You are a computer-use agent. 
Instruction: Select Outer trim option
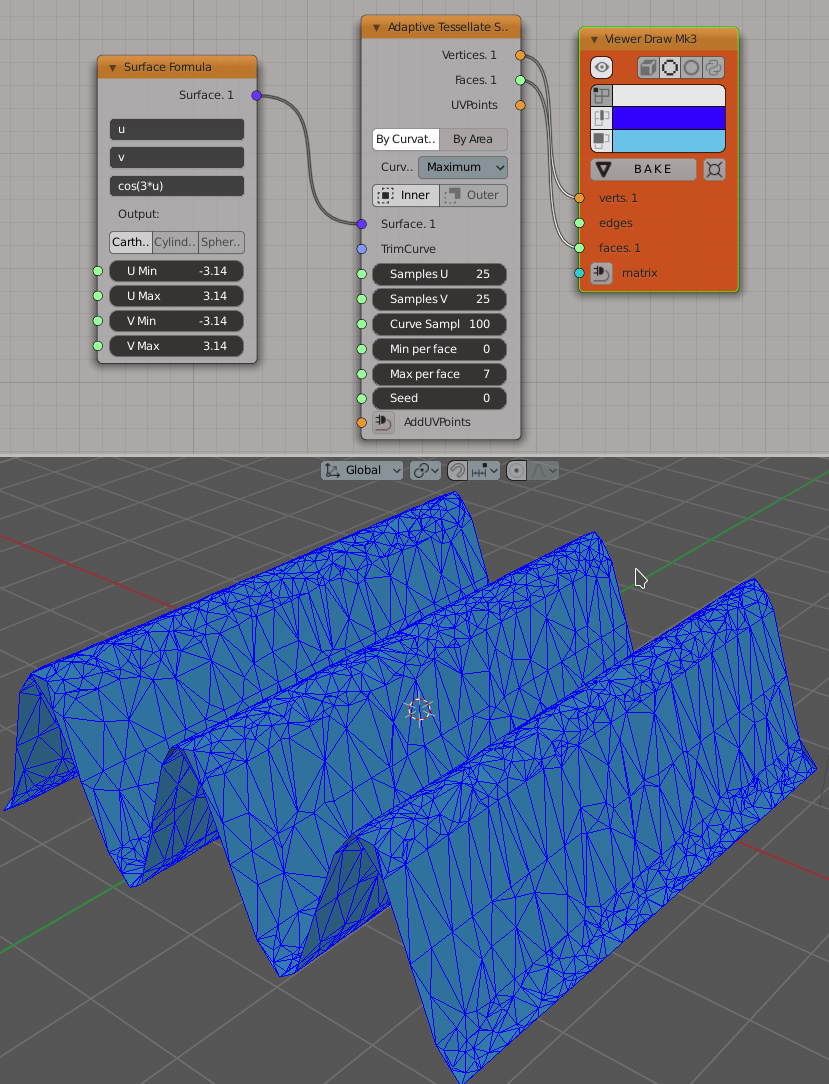(473, 196)
